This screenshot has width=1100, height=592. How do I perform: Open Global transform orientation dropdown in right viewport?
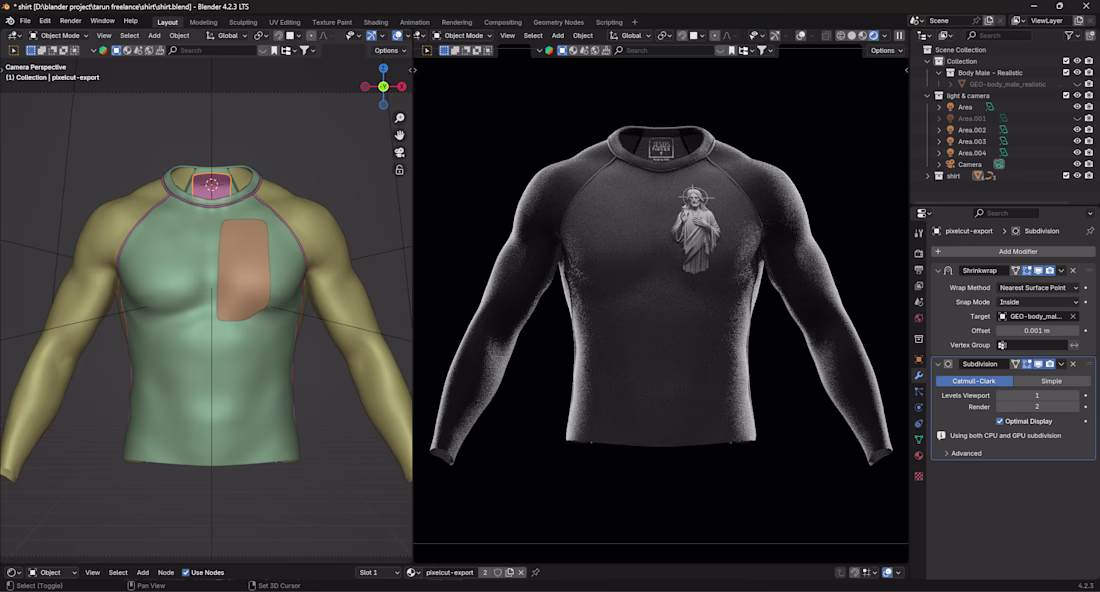(631, 36)
